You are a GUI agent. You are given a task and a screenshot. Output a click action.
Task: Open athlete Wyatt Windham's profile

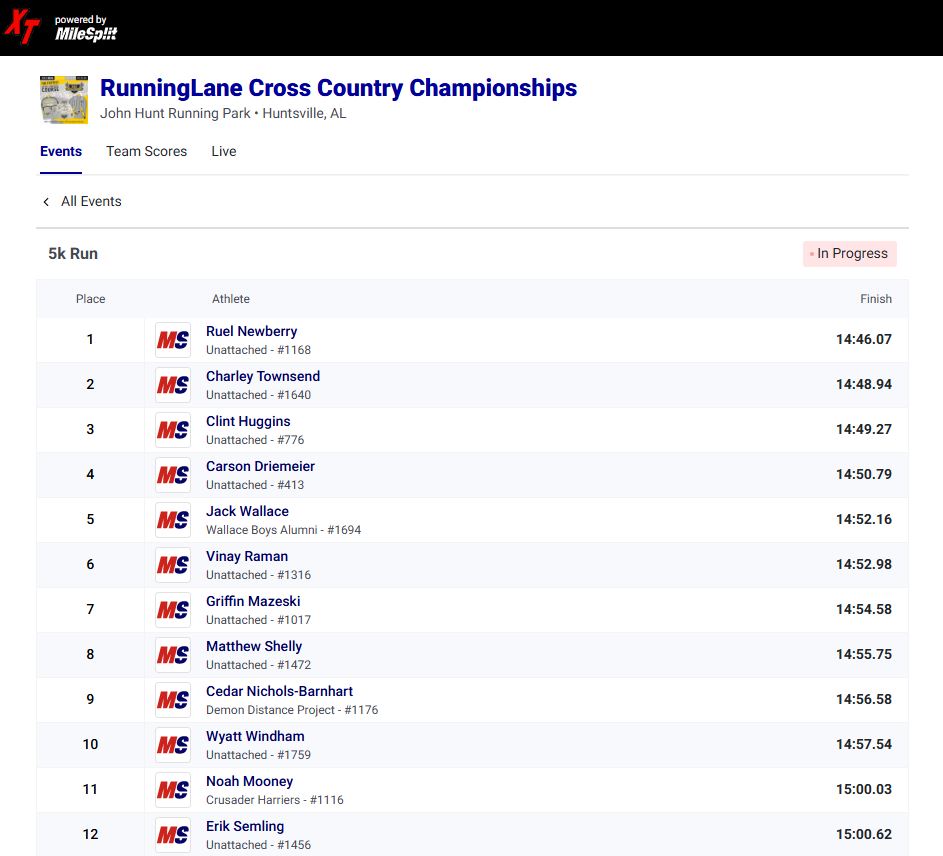pos(255,736)
